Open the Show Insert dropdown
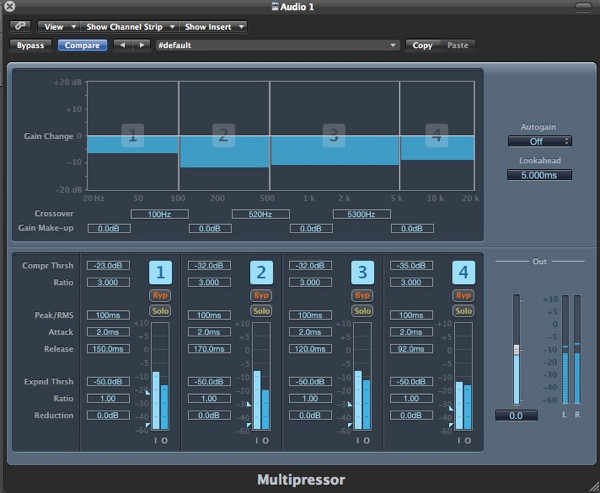Screen dimensions: 600x493 (x=213, y=27)
